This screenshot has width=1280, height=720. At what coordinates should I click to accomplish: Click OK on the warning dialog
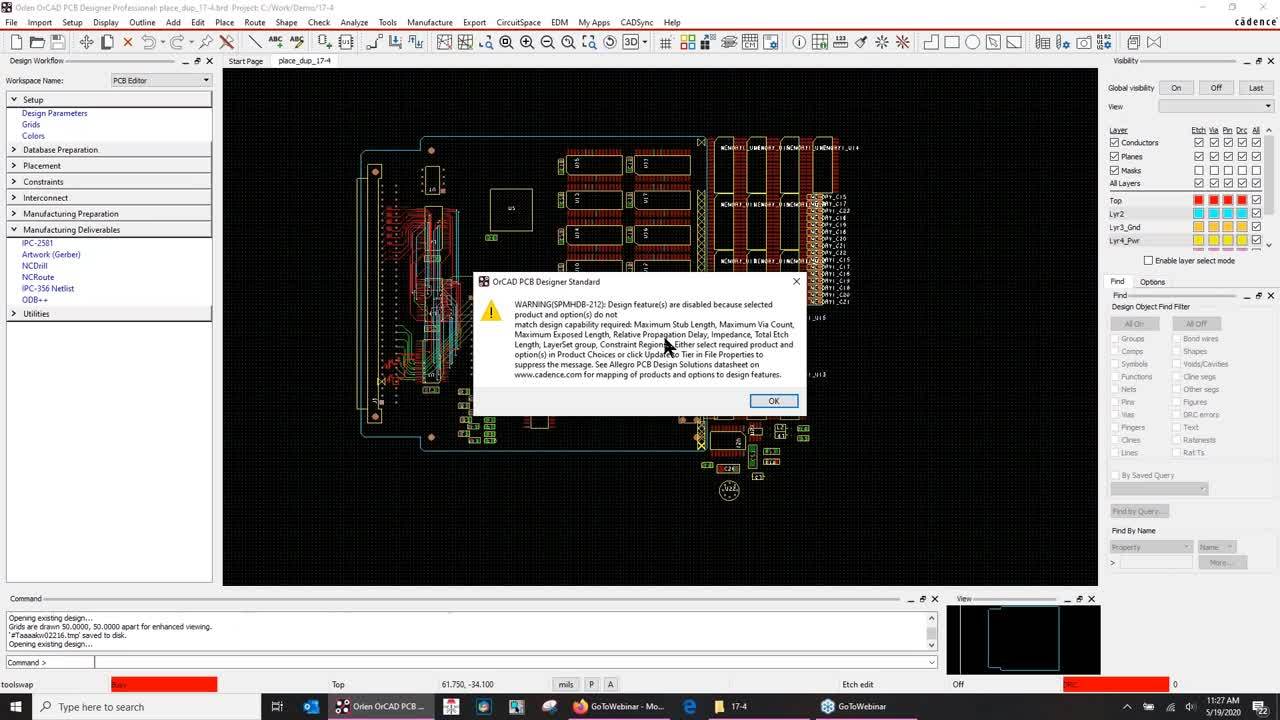pyautogui.click(x=773, y=400)
